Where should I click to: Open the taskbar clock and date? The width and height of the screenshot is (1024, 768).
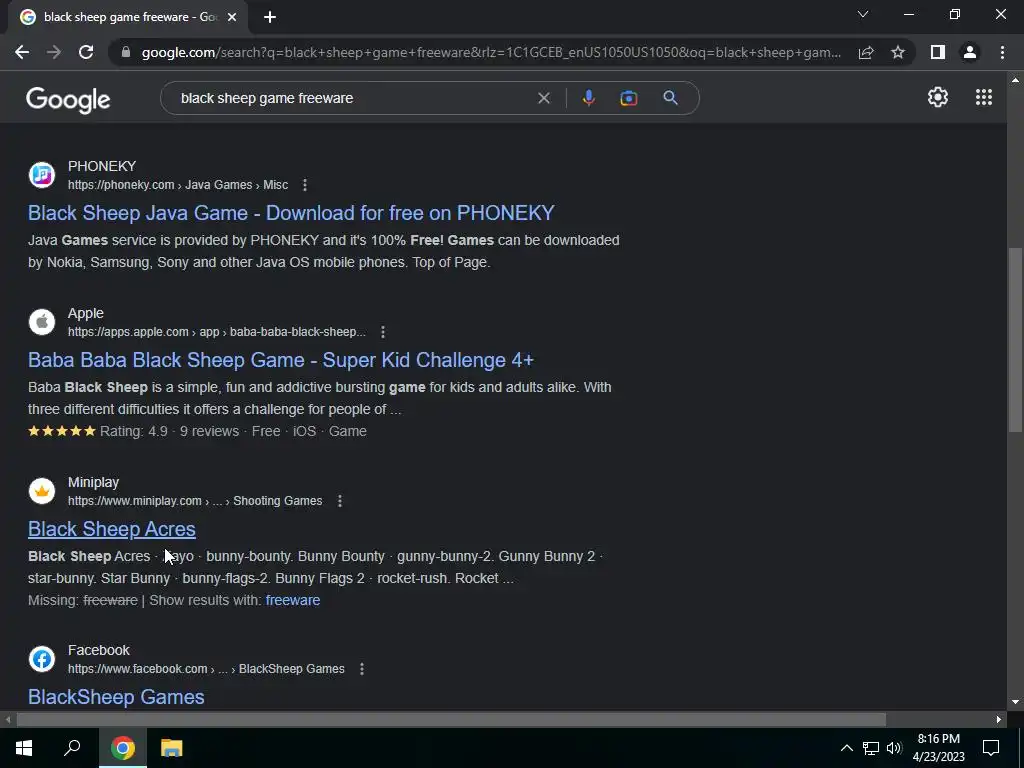[938, 748]
